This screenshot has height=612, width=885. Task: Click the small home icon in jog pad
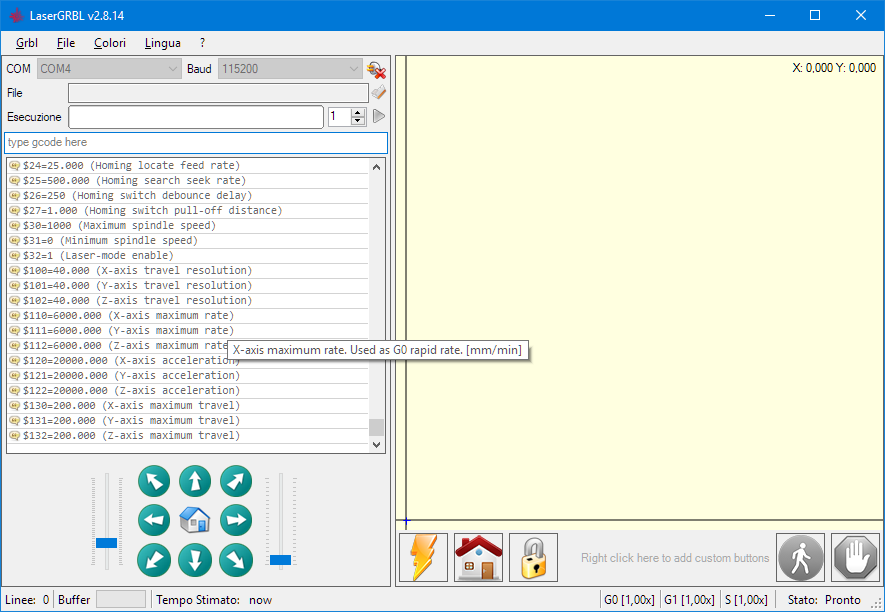click(x=195, y=520)
